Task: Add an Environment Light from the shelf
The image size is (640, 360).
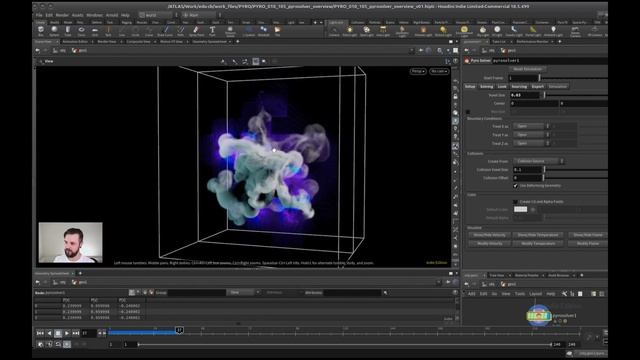Action: 464,31
